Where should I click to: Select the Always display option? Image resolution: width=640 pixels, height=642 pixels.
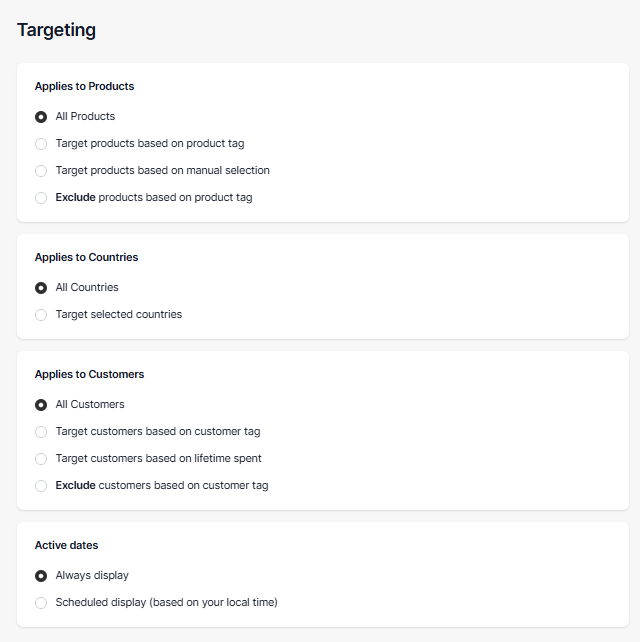(x=41, y=576)
